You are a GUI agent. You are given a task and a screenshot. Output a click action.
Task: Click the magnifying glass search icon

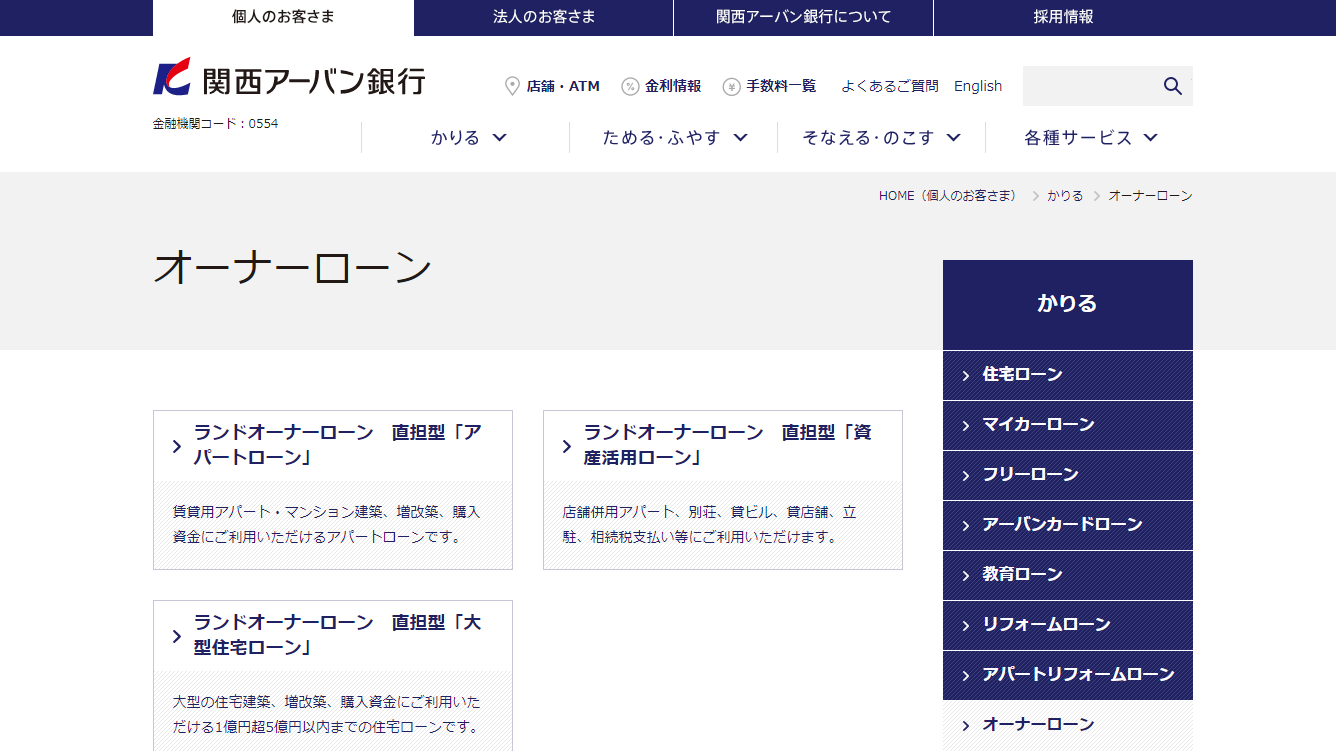coord(1173,86)
